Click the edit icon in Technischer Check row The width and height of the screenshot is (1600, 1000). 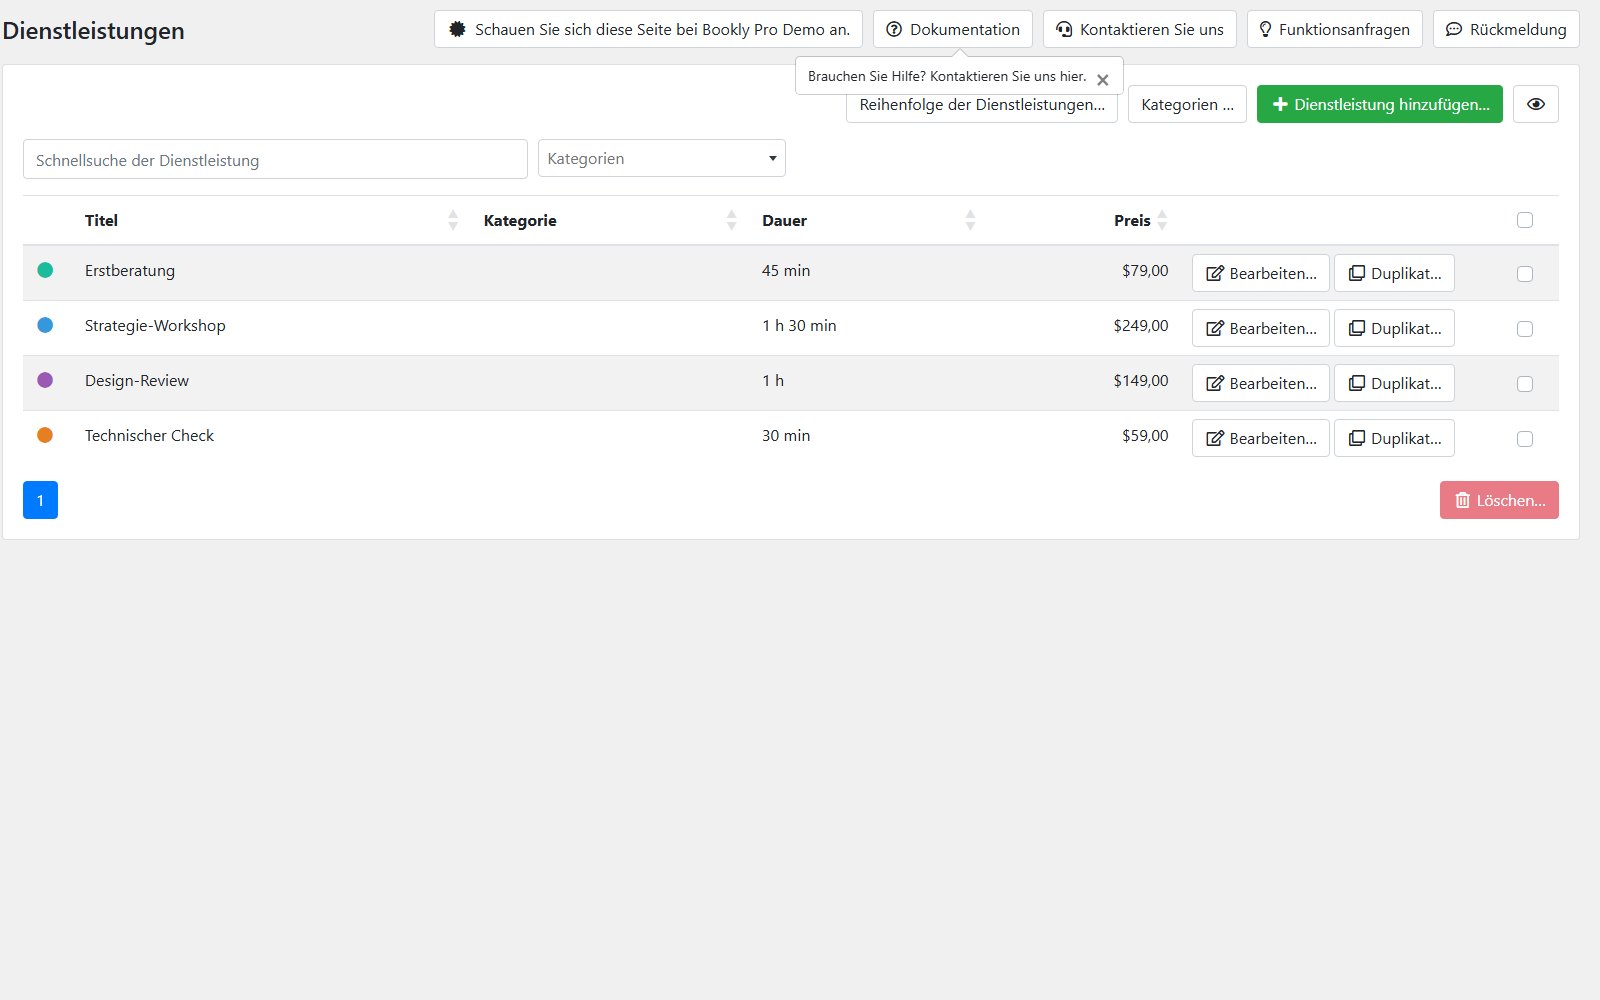1214,439
